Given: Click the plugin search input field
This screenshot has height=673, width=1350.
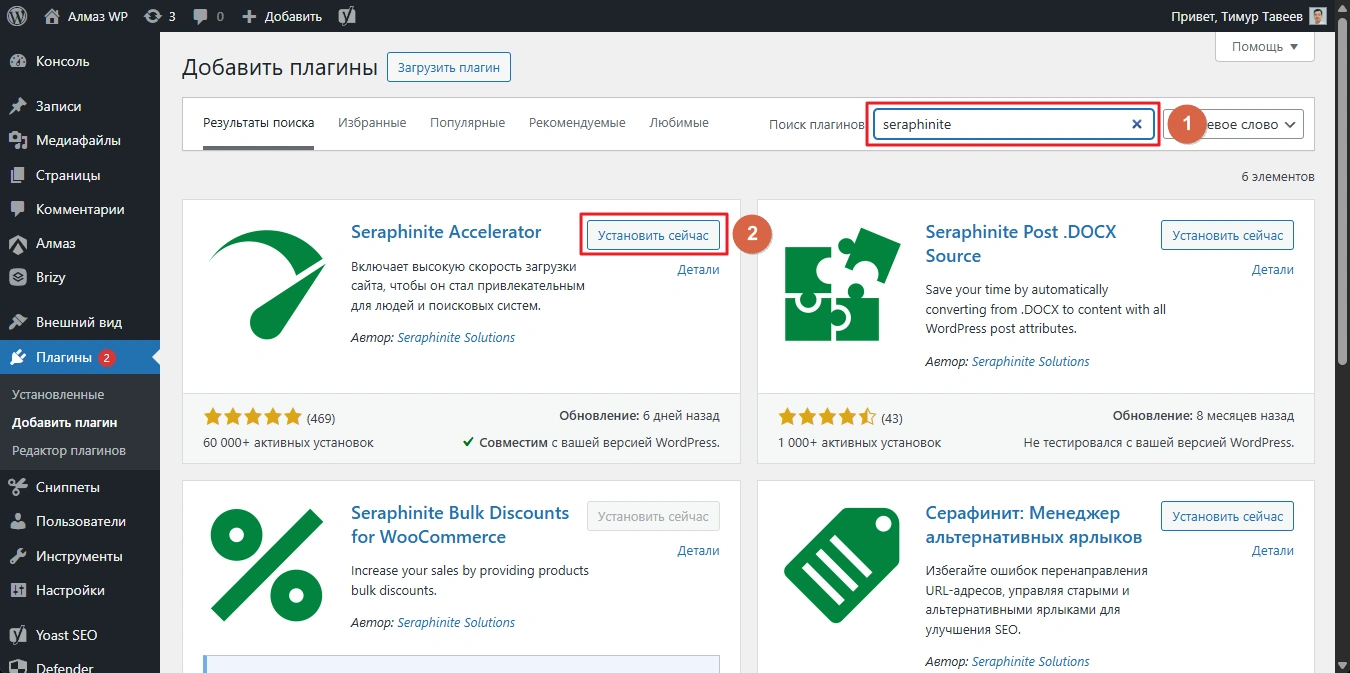Looking at the screenshot, I should (x=1000, y=124).
